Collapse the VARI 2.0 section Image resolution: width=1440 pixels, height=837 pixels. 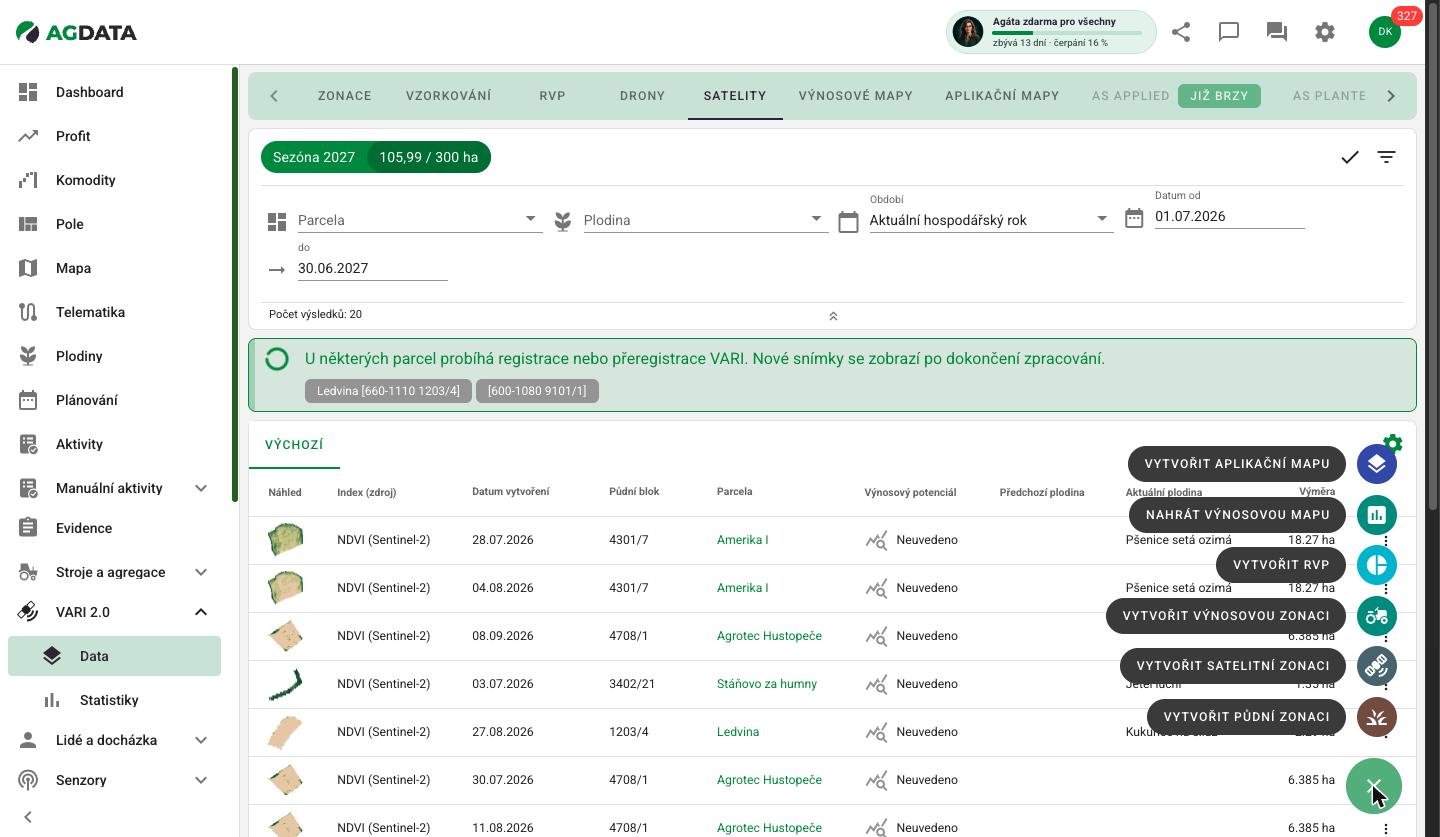(201, 612)
